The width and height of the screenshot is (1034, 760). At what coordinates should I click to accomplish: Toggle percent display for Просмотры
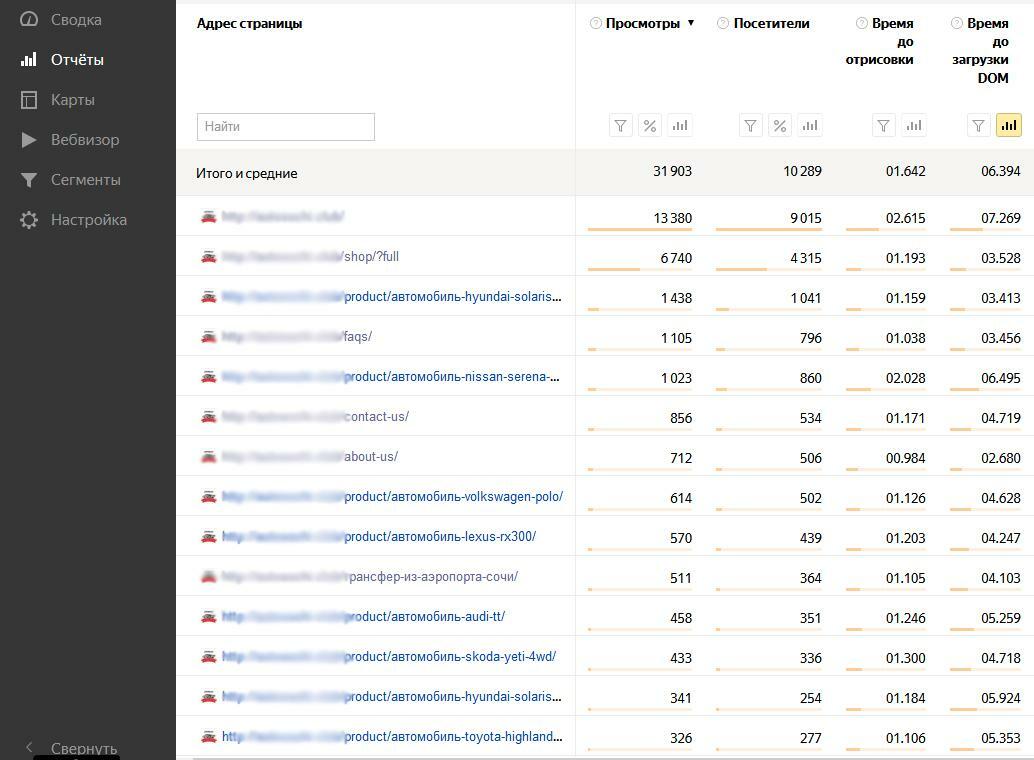(x=650, y=126)
